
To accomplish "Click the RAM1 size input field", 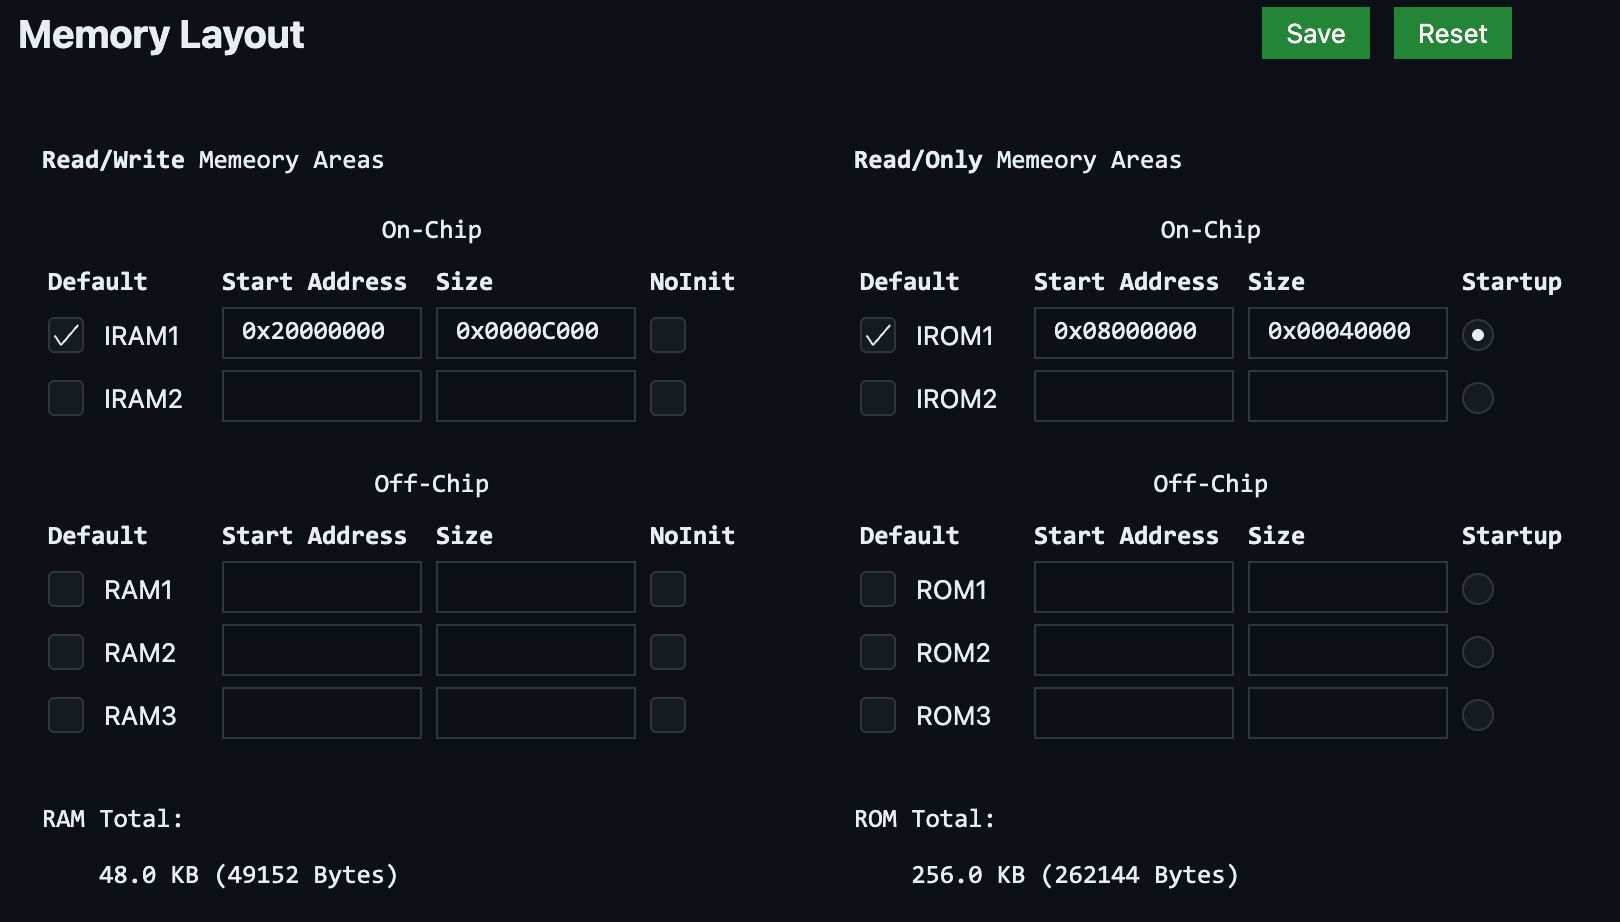I will click(535, 587).
